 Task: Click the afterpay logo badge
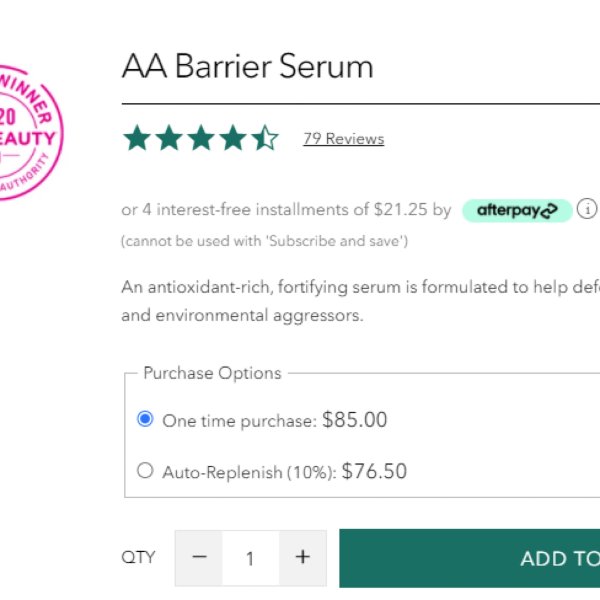tap(517, 210)
